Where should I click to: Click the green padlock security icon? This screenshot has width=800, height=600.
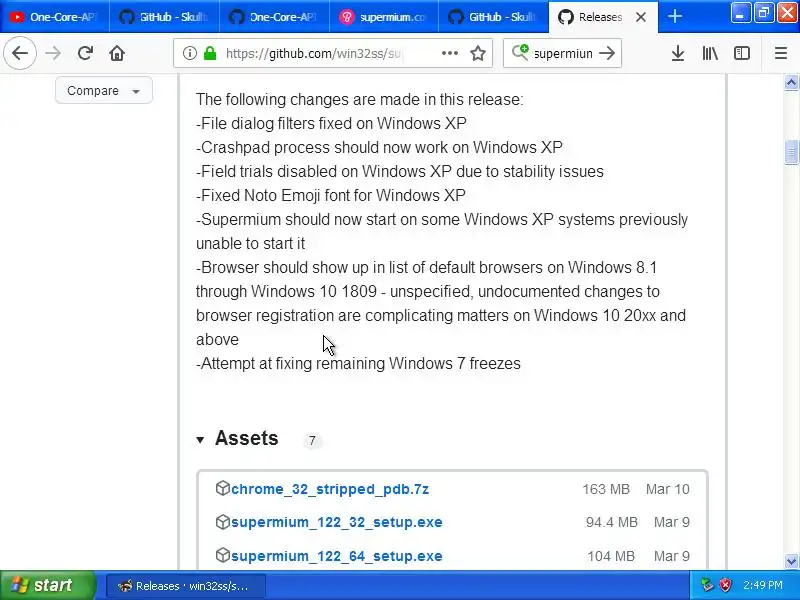(210, 53)
